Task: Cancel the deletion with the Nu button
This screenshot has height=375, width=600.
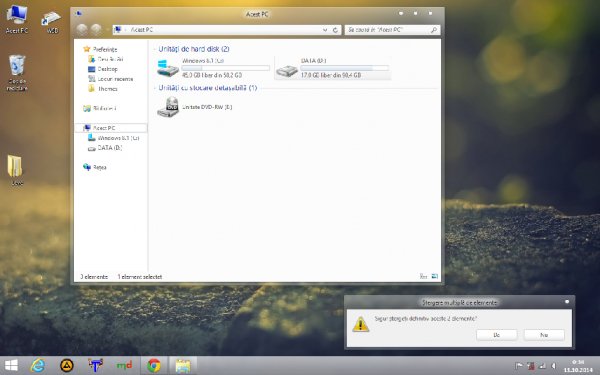Action: tap(544, 335)
